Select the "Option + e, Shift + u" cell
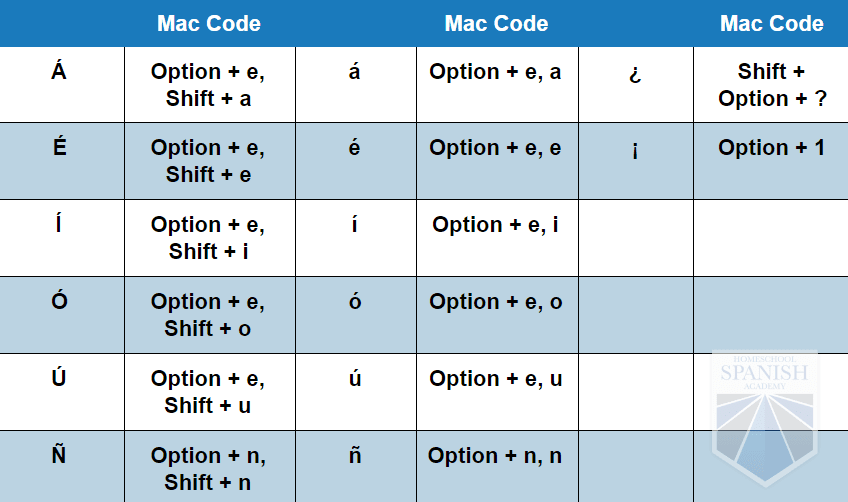Screen dimensions: 848x502 coord(208,392)
